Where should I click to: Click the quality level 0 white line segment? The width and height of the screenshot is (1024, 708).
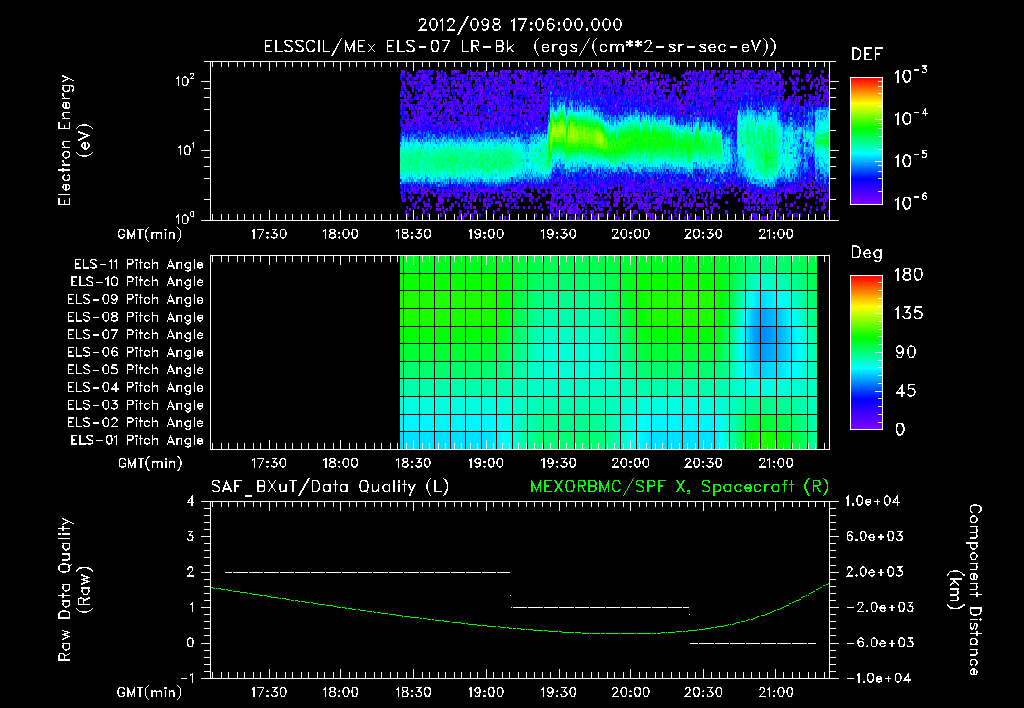point(753,643)
